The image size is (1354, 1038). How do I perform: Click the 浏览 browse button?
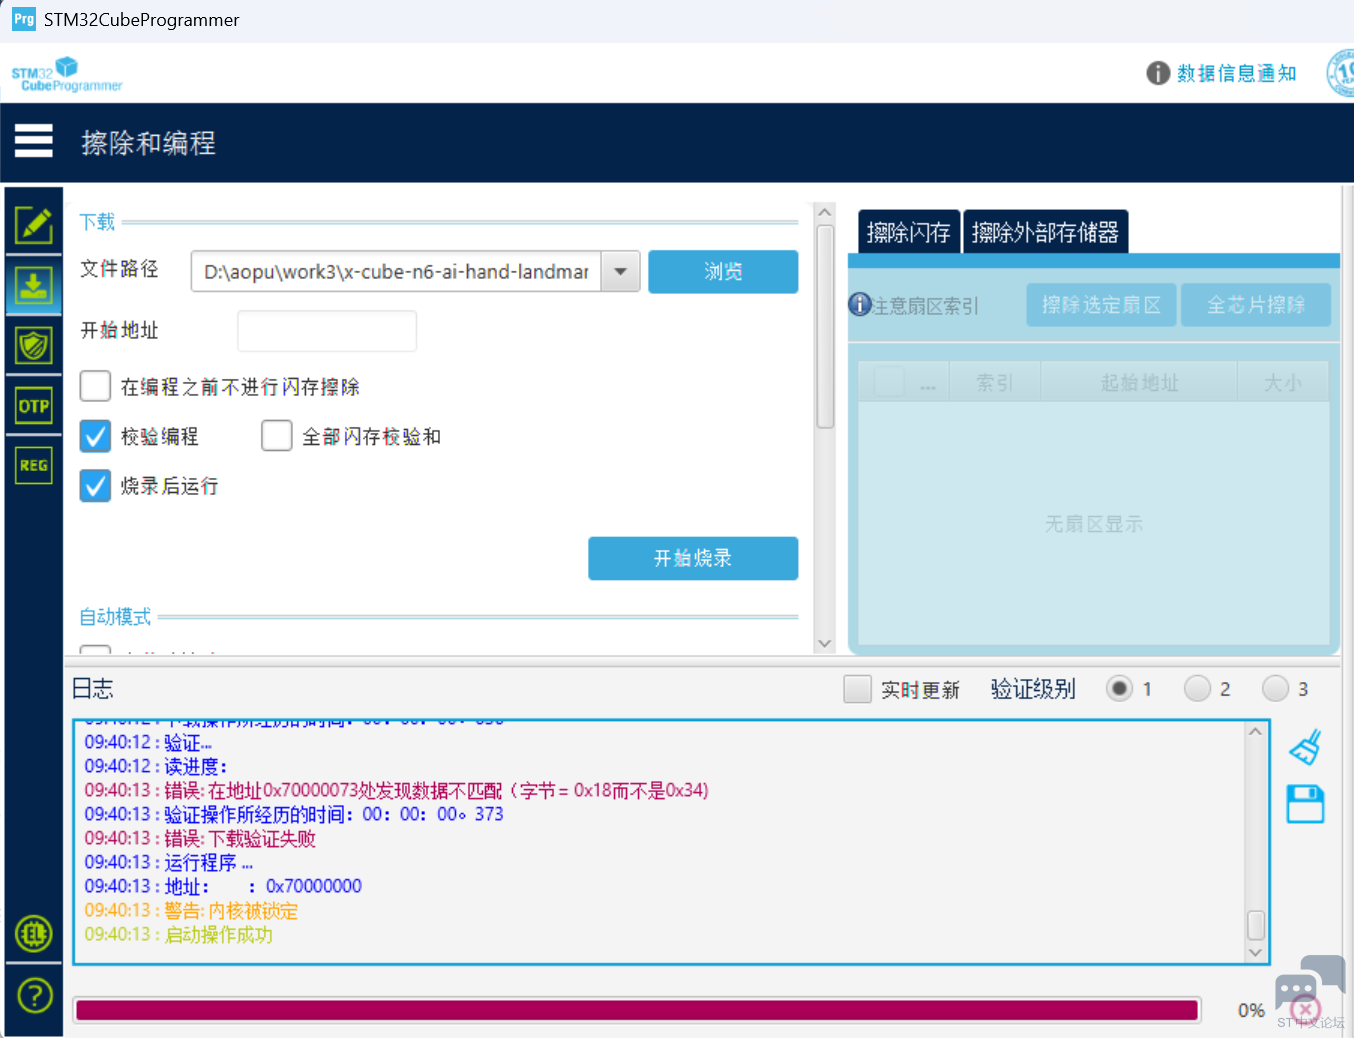[723, 271]
